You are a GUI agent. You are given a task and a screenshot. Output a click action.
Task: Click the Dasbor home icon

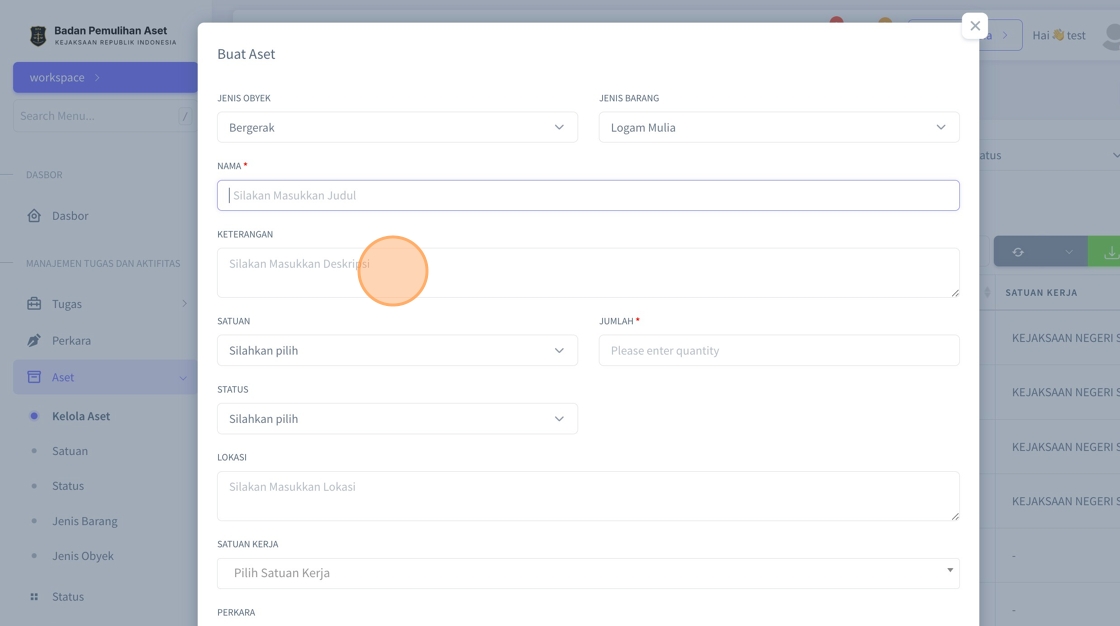pos(34,216)
